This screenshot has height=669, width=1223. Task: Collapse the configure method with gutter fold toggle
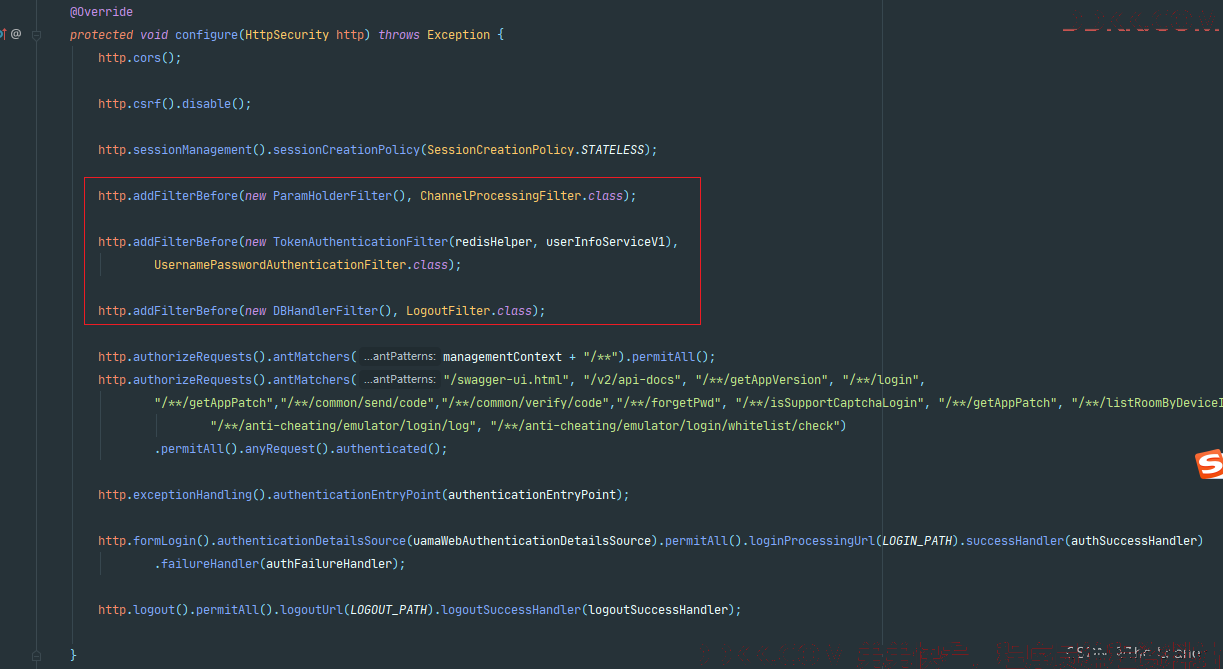point(36,34)
